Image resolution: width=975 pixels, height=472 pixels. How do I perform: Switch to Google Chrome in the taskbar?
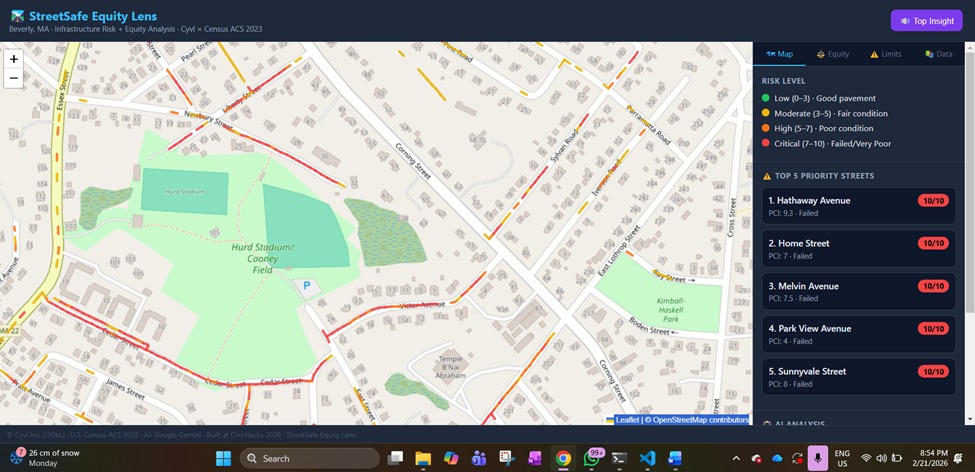click(x=563, y=458)
